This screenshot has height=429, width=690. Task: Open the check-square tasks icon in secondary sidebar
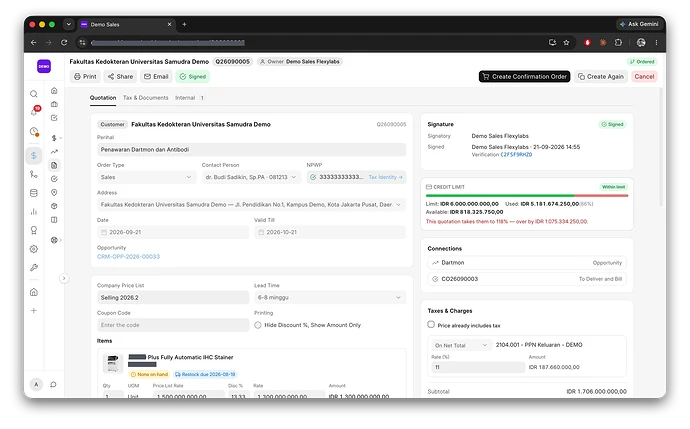coord(54,118)
